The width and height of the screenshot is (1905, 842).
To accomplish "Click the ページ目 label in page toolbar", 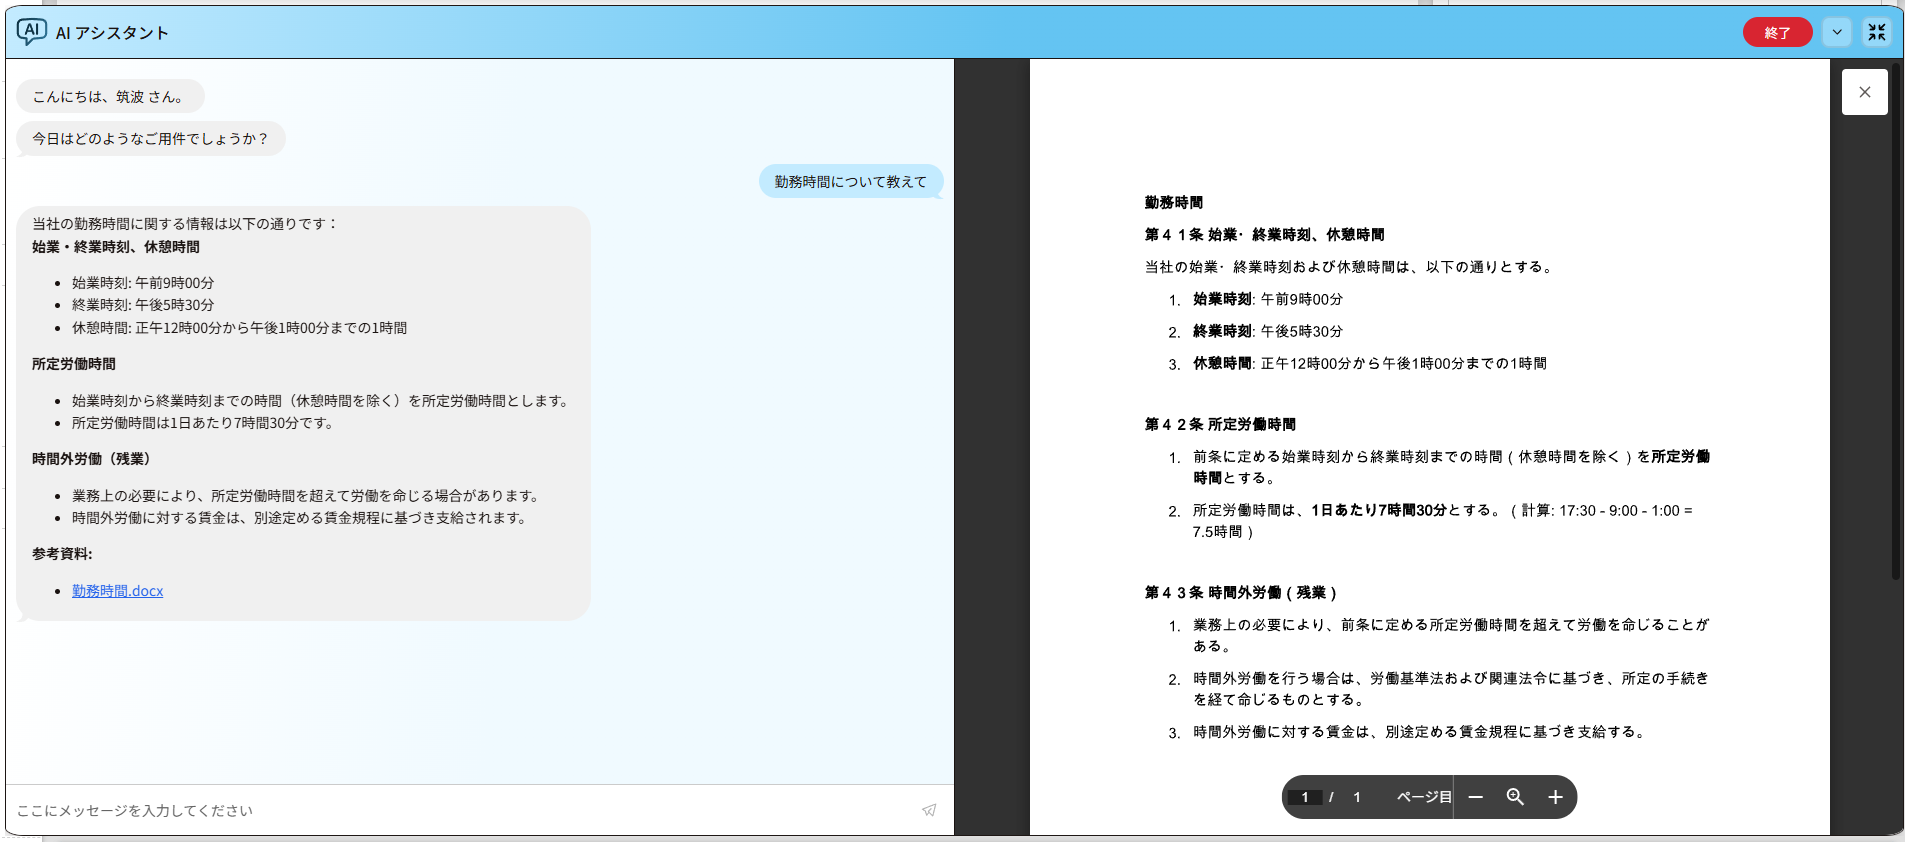I will point(1423,797).
